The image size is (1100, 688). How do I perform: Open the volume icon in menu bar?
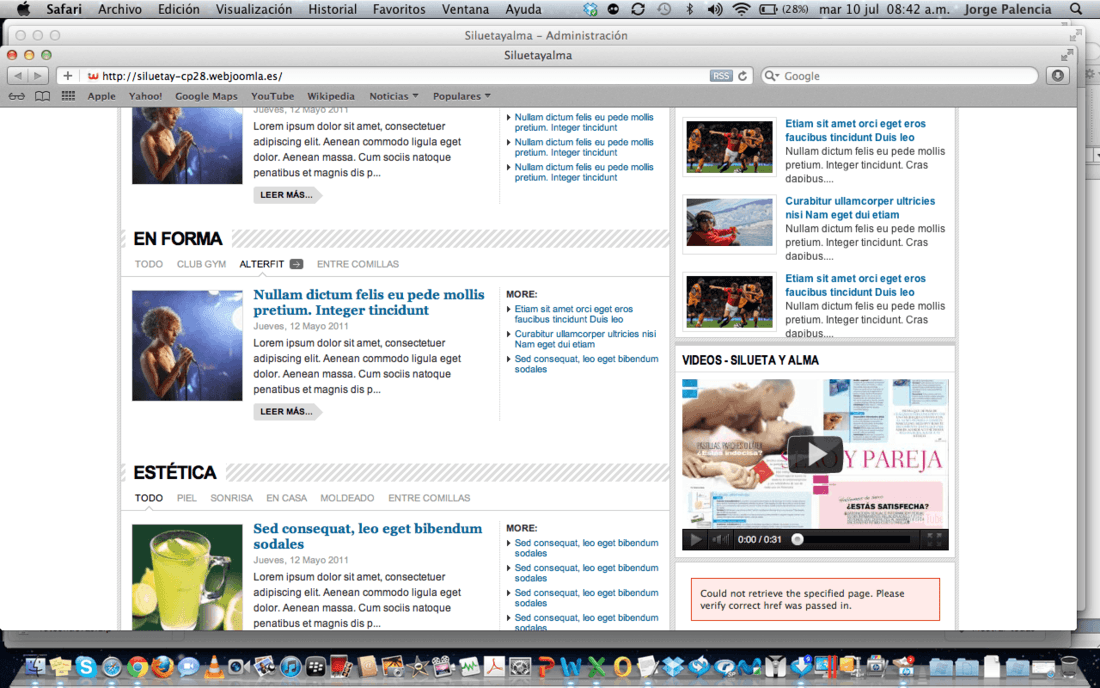pos(715,9)
